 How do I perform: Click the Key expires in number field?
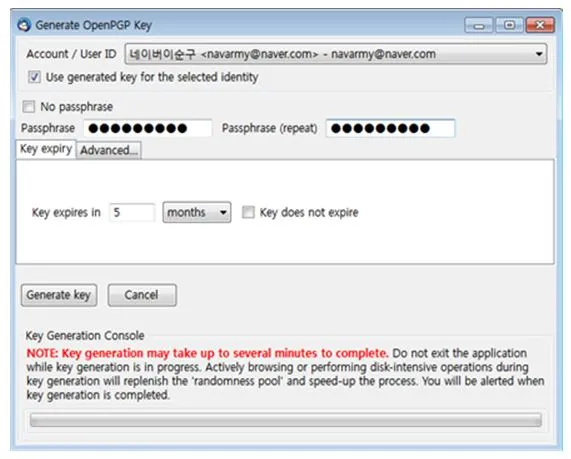click(132, 212)
